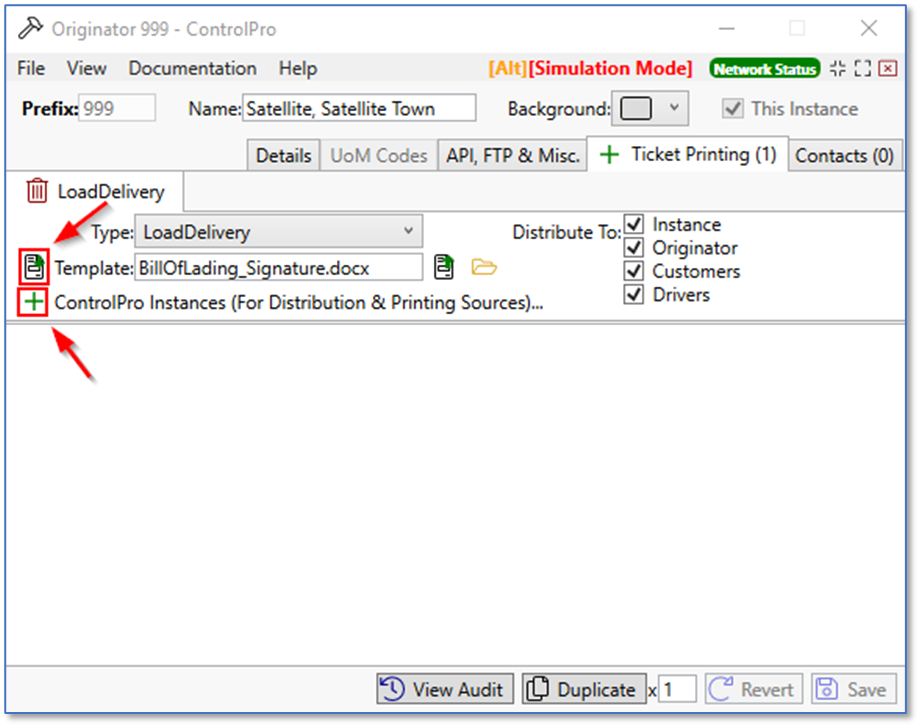This screenshot has width=920, height=727.
Task: Uncheck the Customers distribution checkbox
Action: [x=635, y=271]
